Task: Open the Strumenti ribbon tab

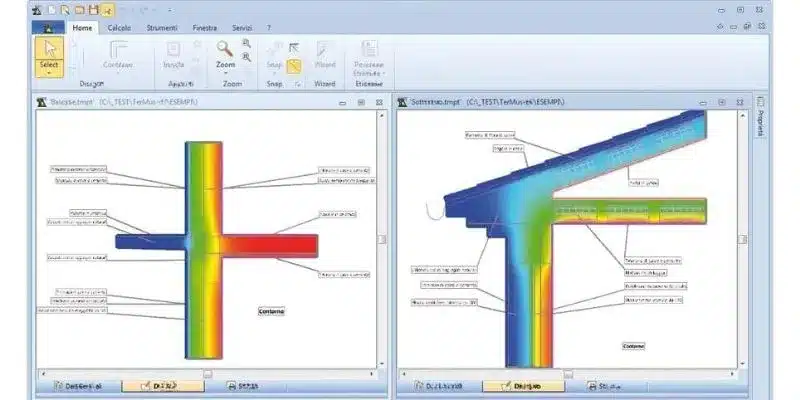Action: [x=162, y=28]
